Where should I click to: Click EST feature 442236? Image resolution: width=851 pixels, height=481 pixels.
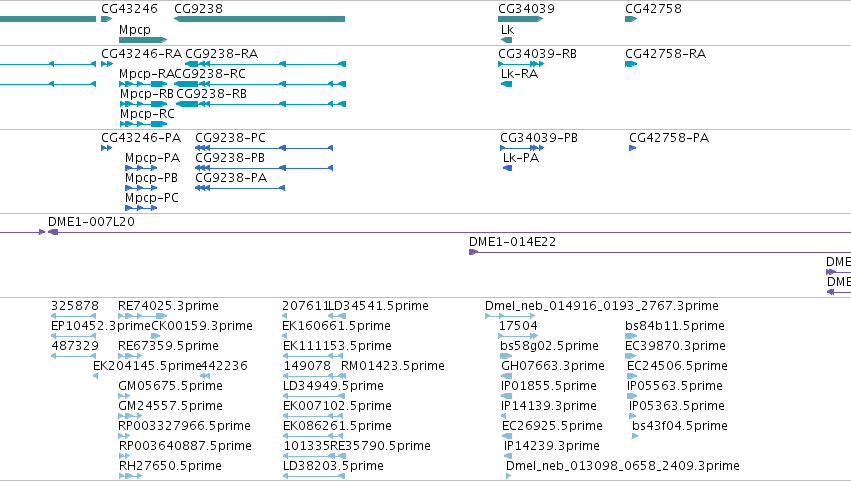pyautogui.click(x=224, y=366)
